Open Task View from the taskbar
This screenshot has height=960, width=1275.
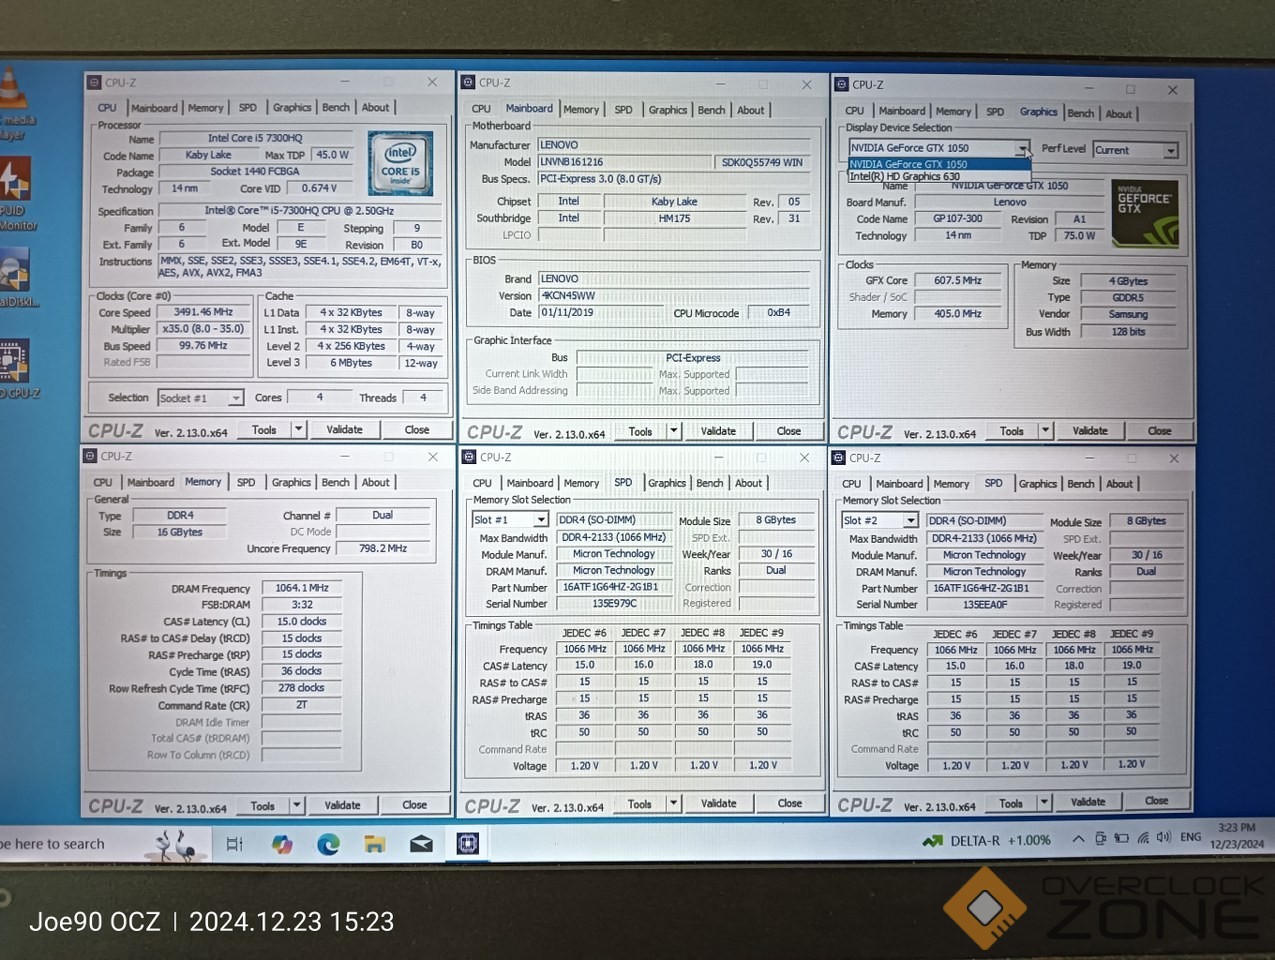coord(235,845)
